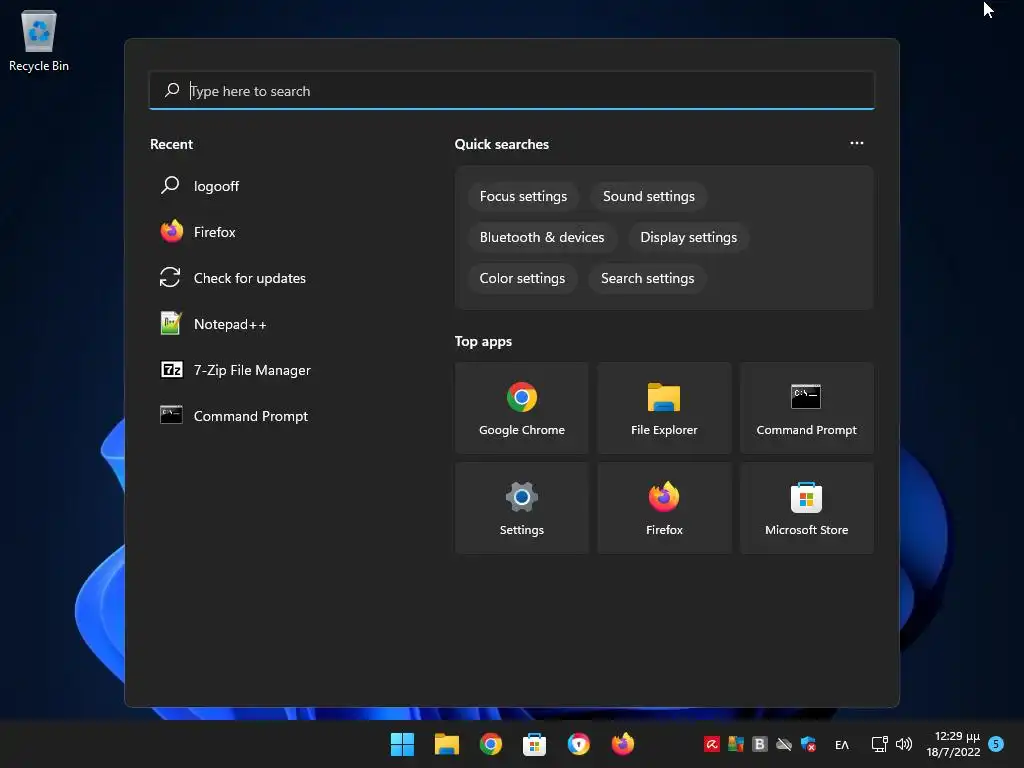Screen dimensions: 1024x768
Task: Click the Windows Start button on taskbar
Action: [x=402, y=744]
